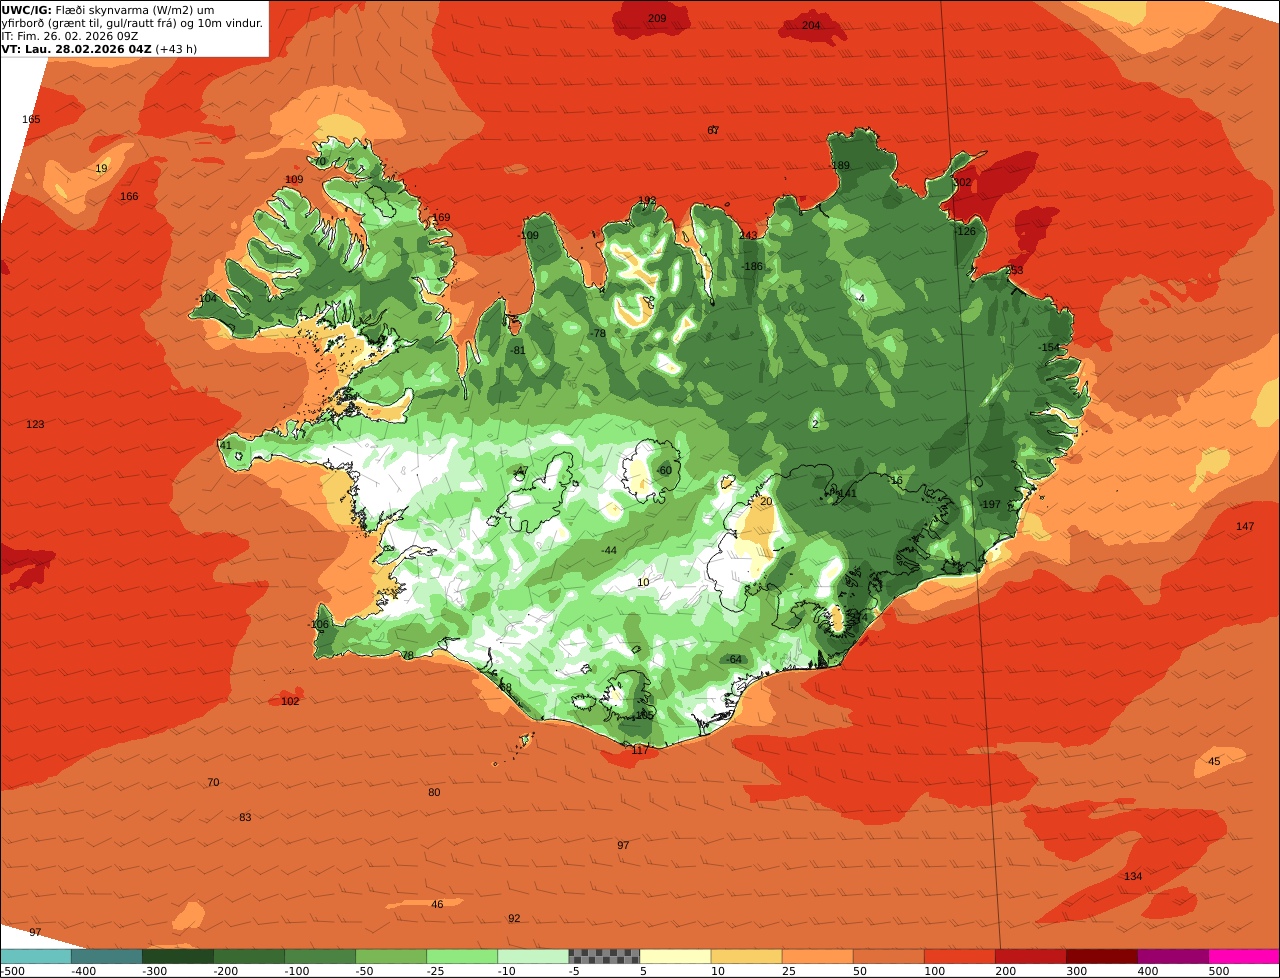Select the map value 102
This screenshot has width=1280, height=978.
[290, 701]
